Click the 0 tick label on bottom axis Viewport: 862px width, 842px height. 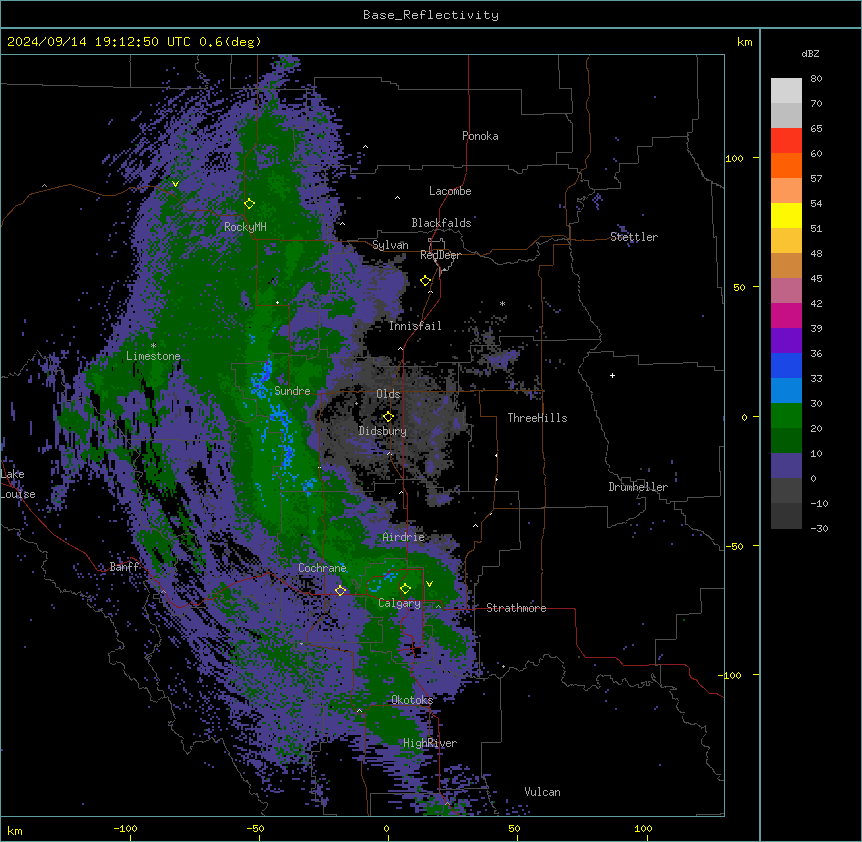(386, 828)
